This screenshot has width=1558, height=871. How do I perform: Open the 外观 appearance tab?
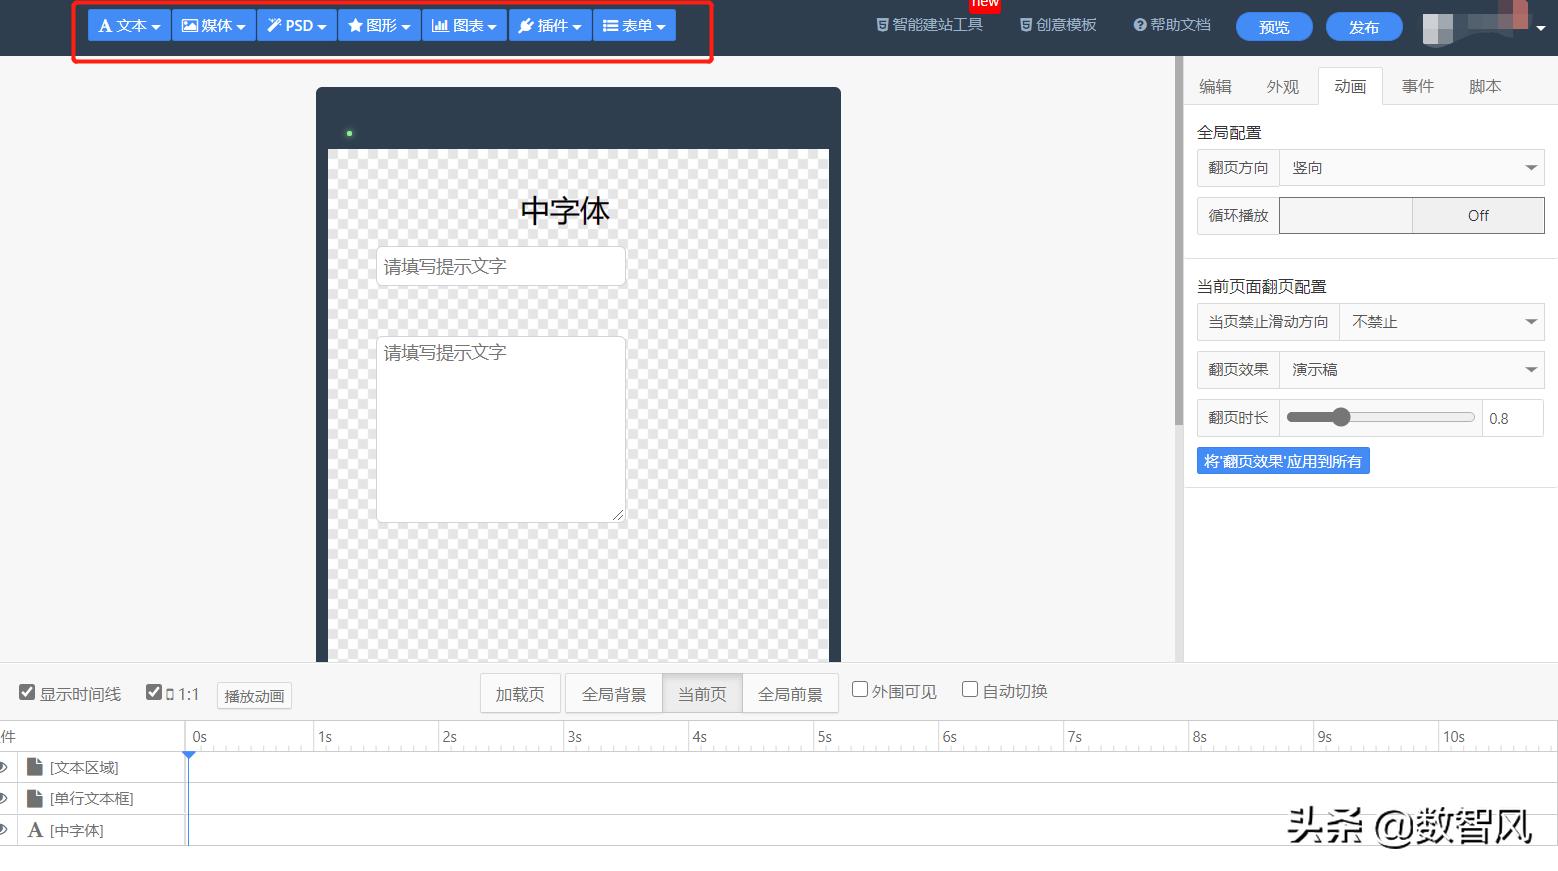point(1283,86)
